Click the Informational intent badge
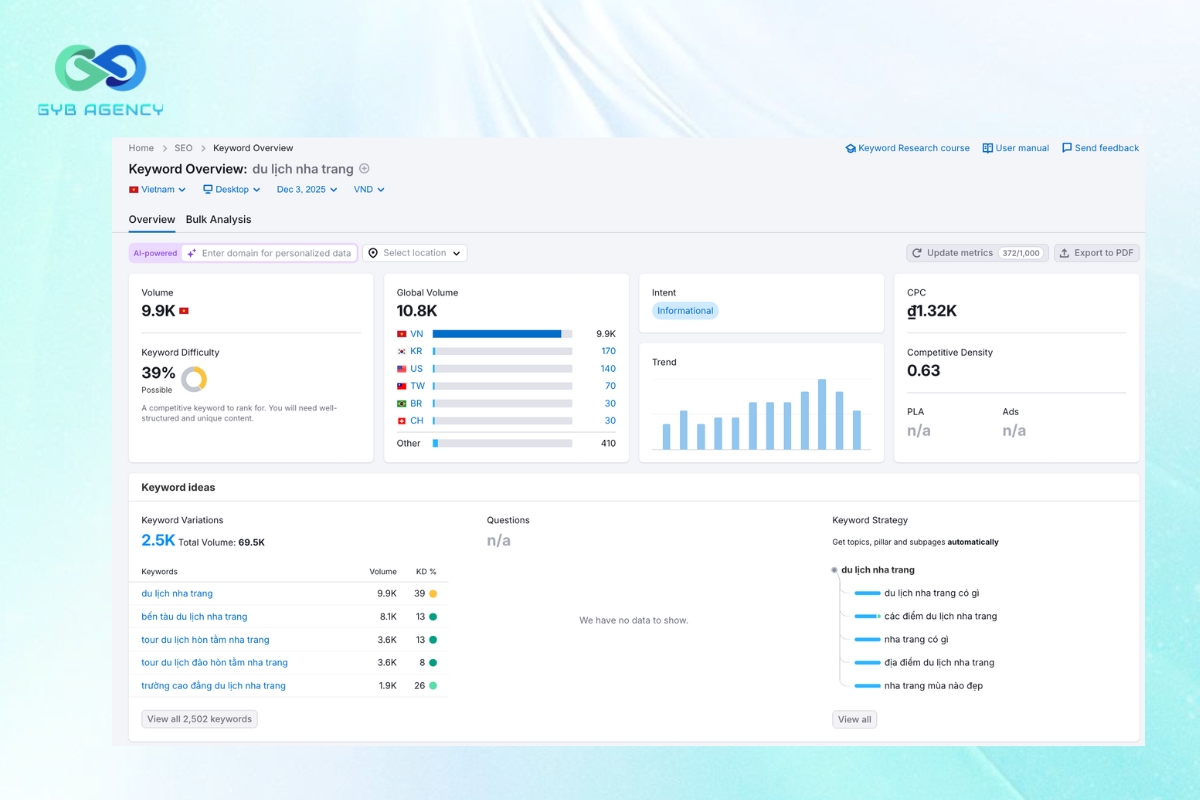The height and width of the screenshot is (800, 1200). [x=685, y=311]
